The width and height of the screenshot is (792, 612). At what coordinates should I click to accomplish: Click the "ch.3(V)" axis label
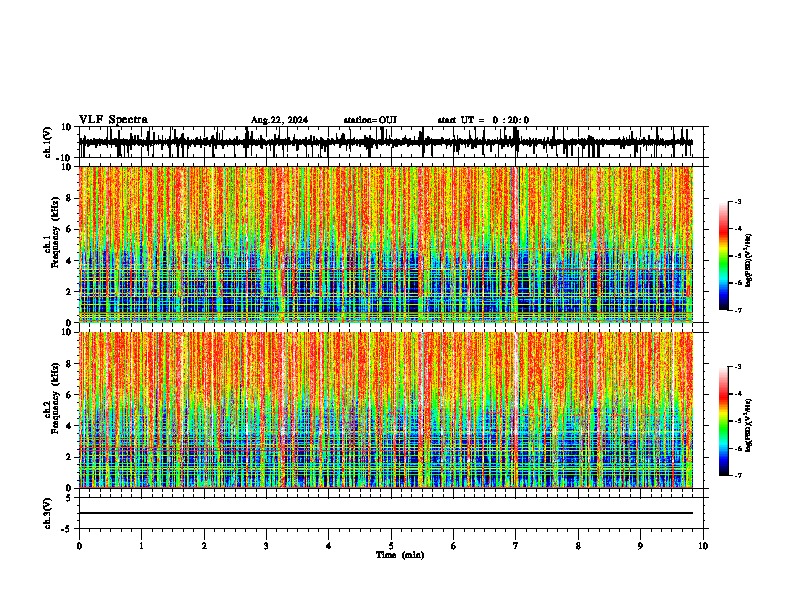click(48, 513)
